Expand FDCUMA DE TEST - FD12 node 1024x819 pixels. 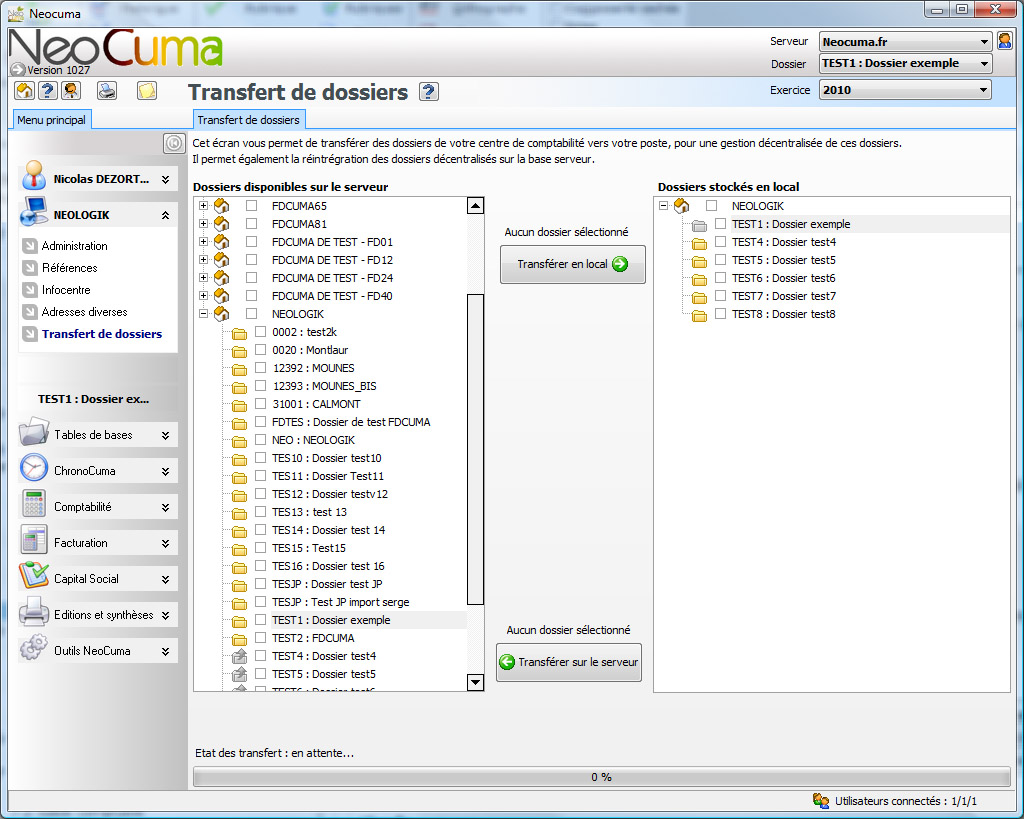(x=204, y=259)
